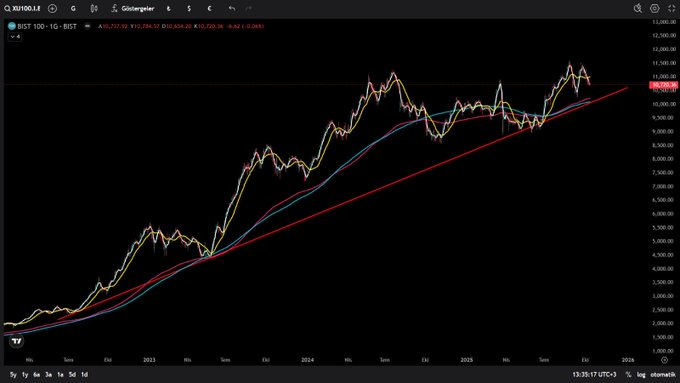Viewport: 680px width, 383px height.
Task: Select the 1a date range
Action: coord(60,374)
